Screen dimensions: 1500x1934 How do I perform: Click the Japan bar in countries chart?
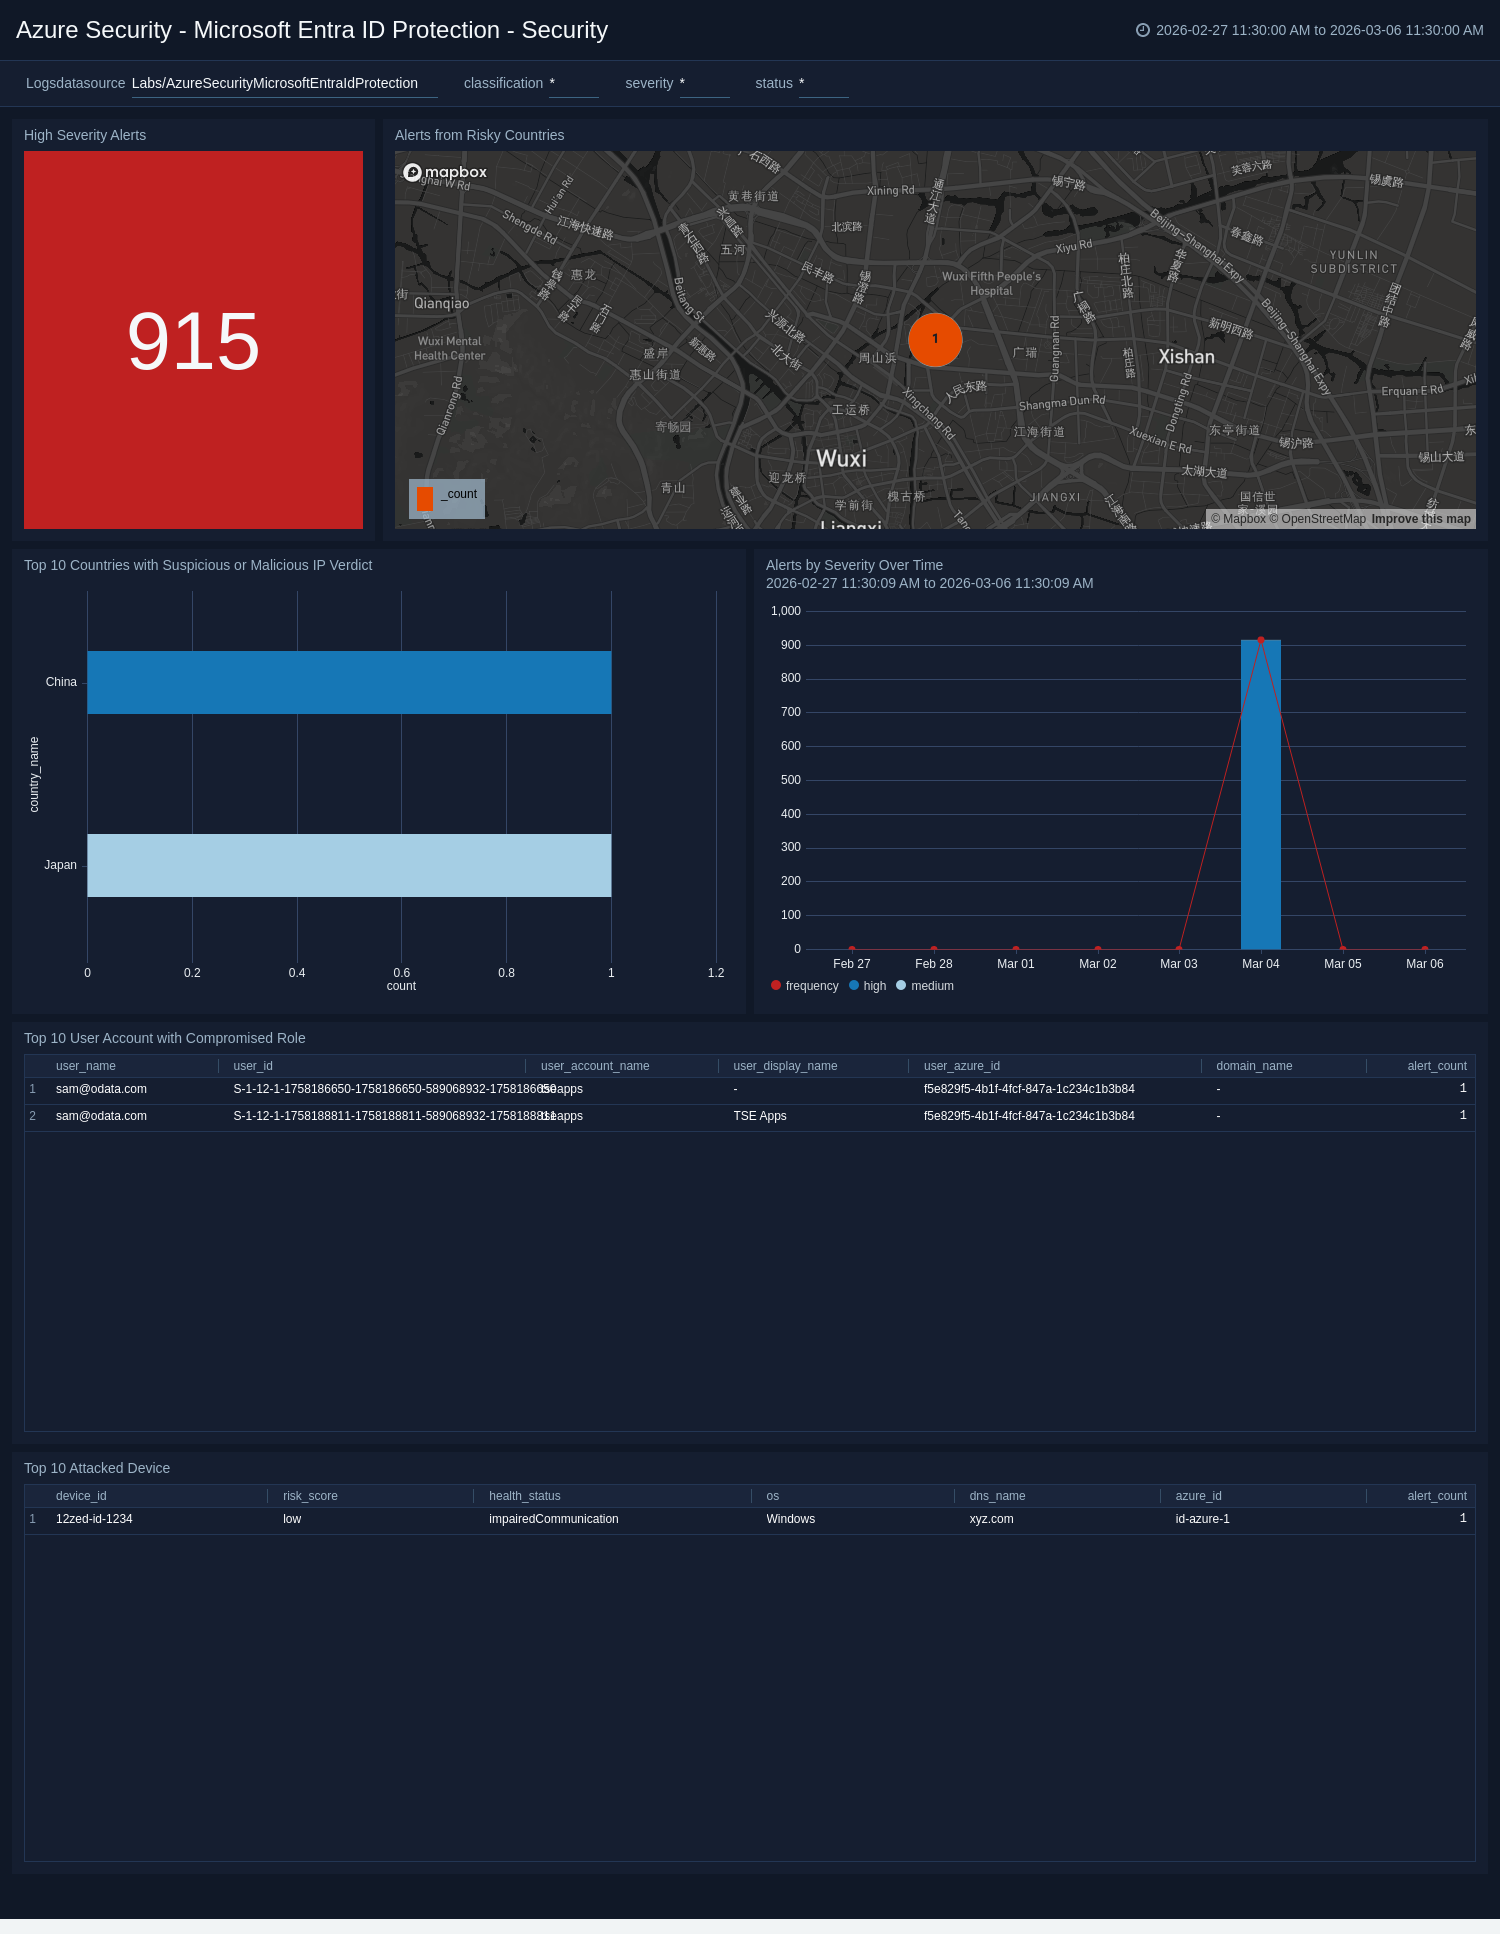[x=349, y=865]
